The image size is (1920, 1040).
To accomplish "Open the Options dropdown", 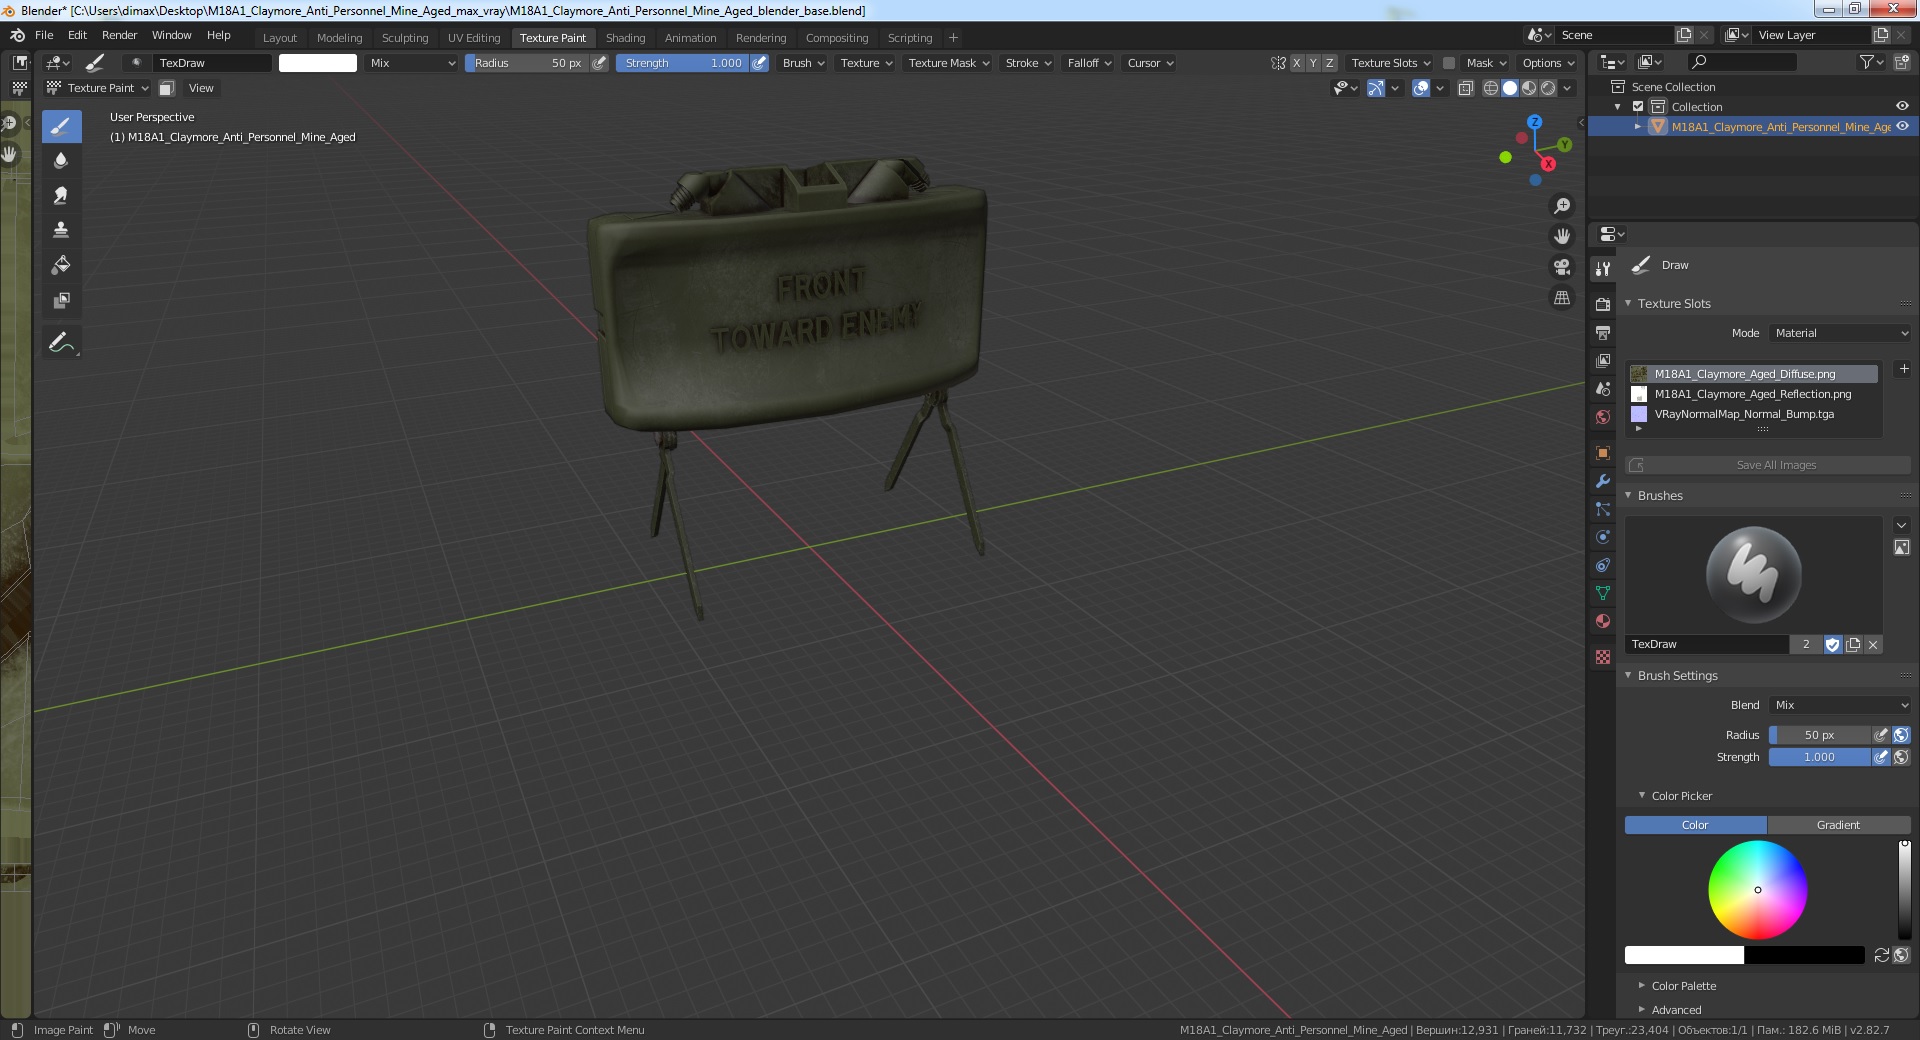I will click(1548, 63).
